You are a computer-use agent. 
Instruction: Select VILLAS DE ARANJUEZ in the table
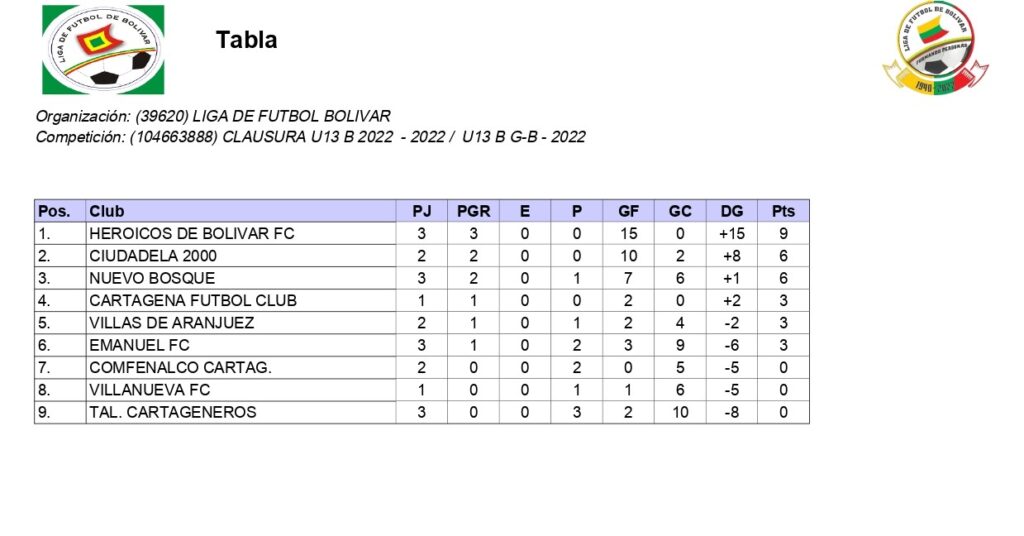click(x=171, y=323)
